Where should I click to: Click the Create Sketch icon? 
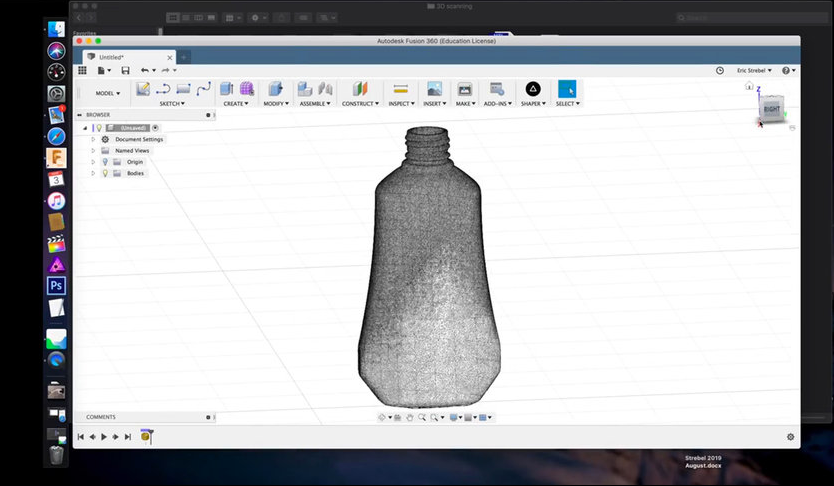pos(143,89)
